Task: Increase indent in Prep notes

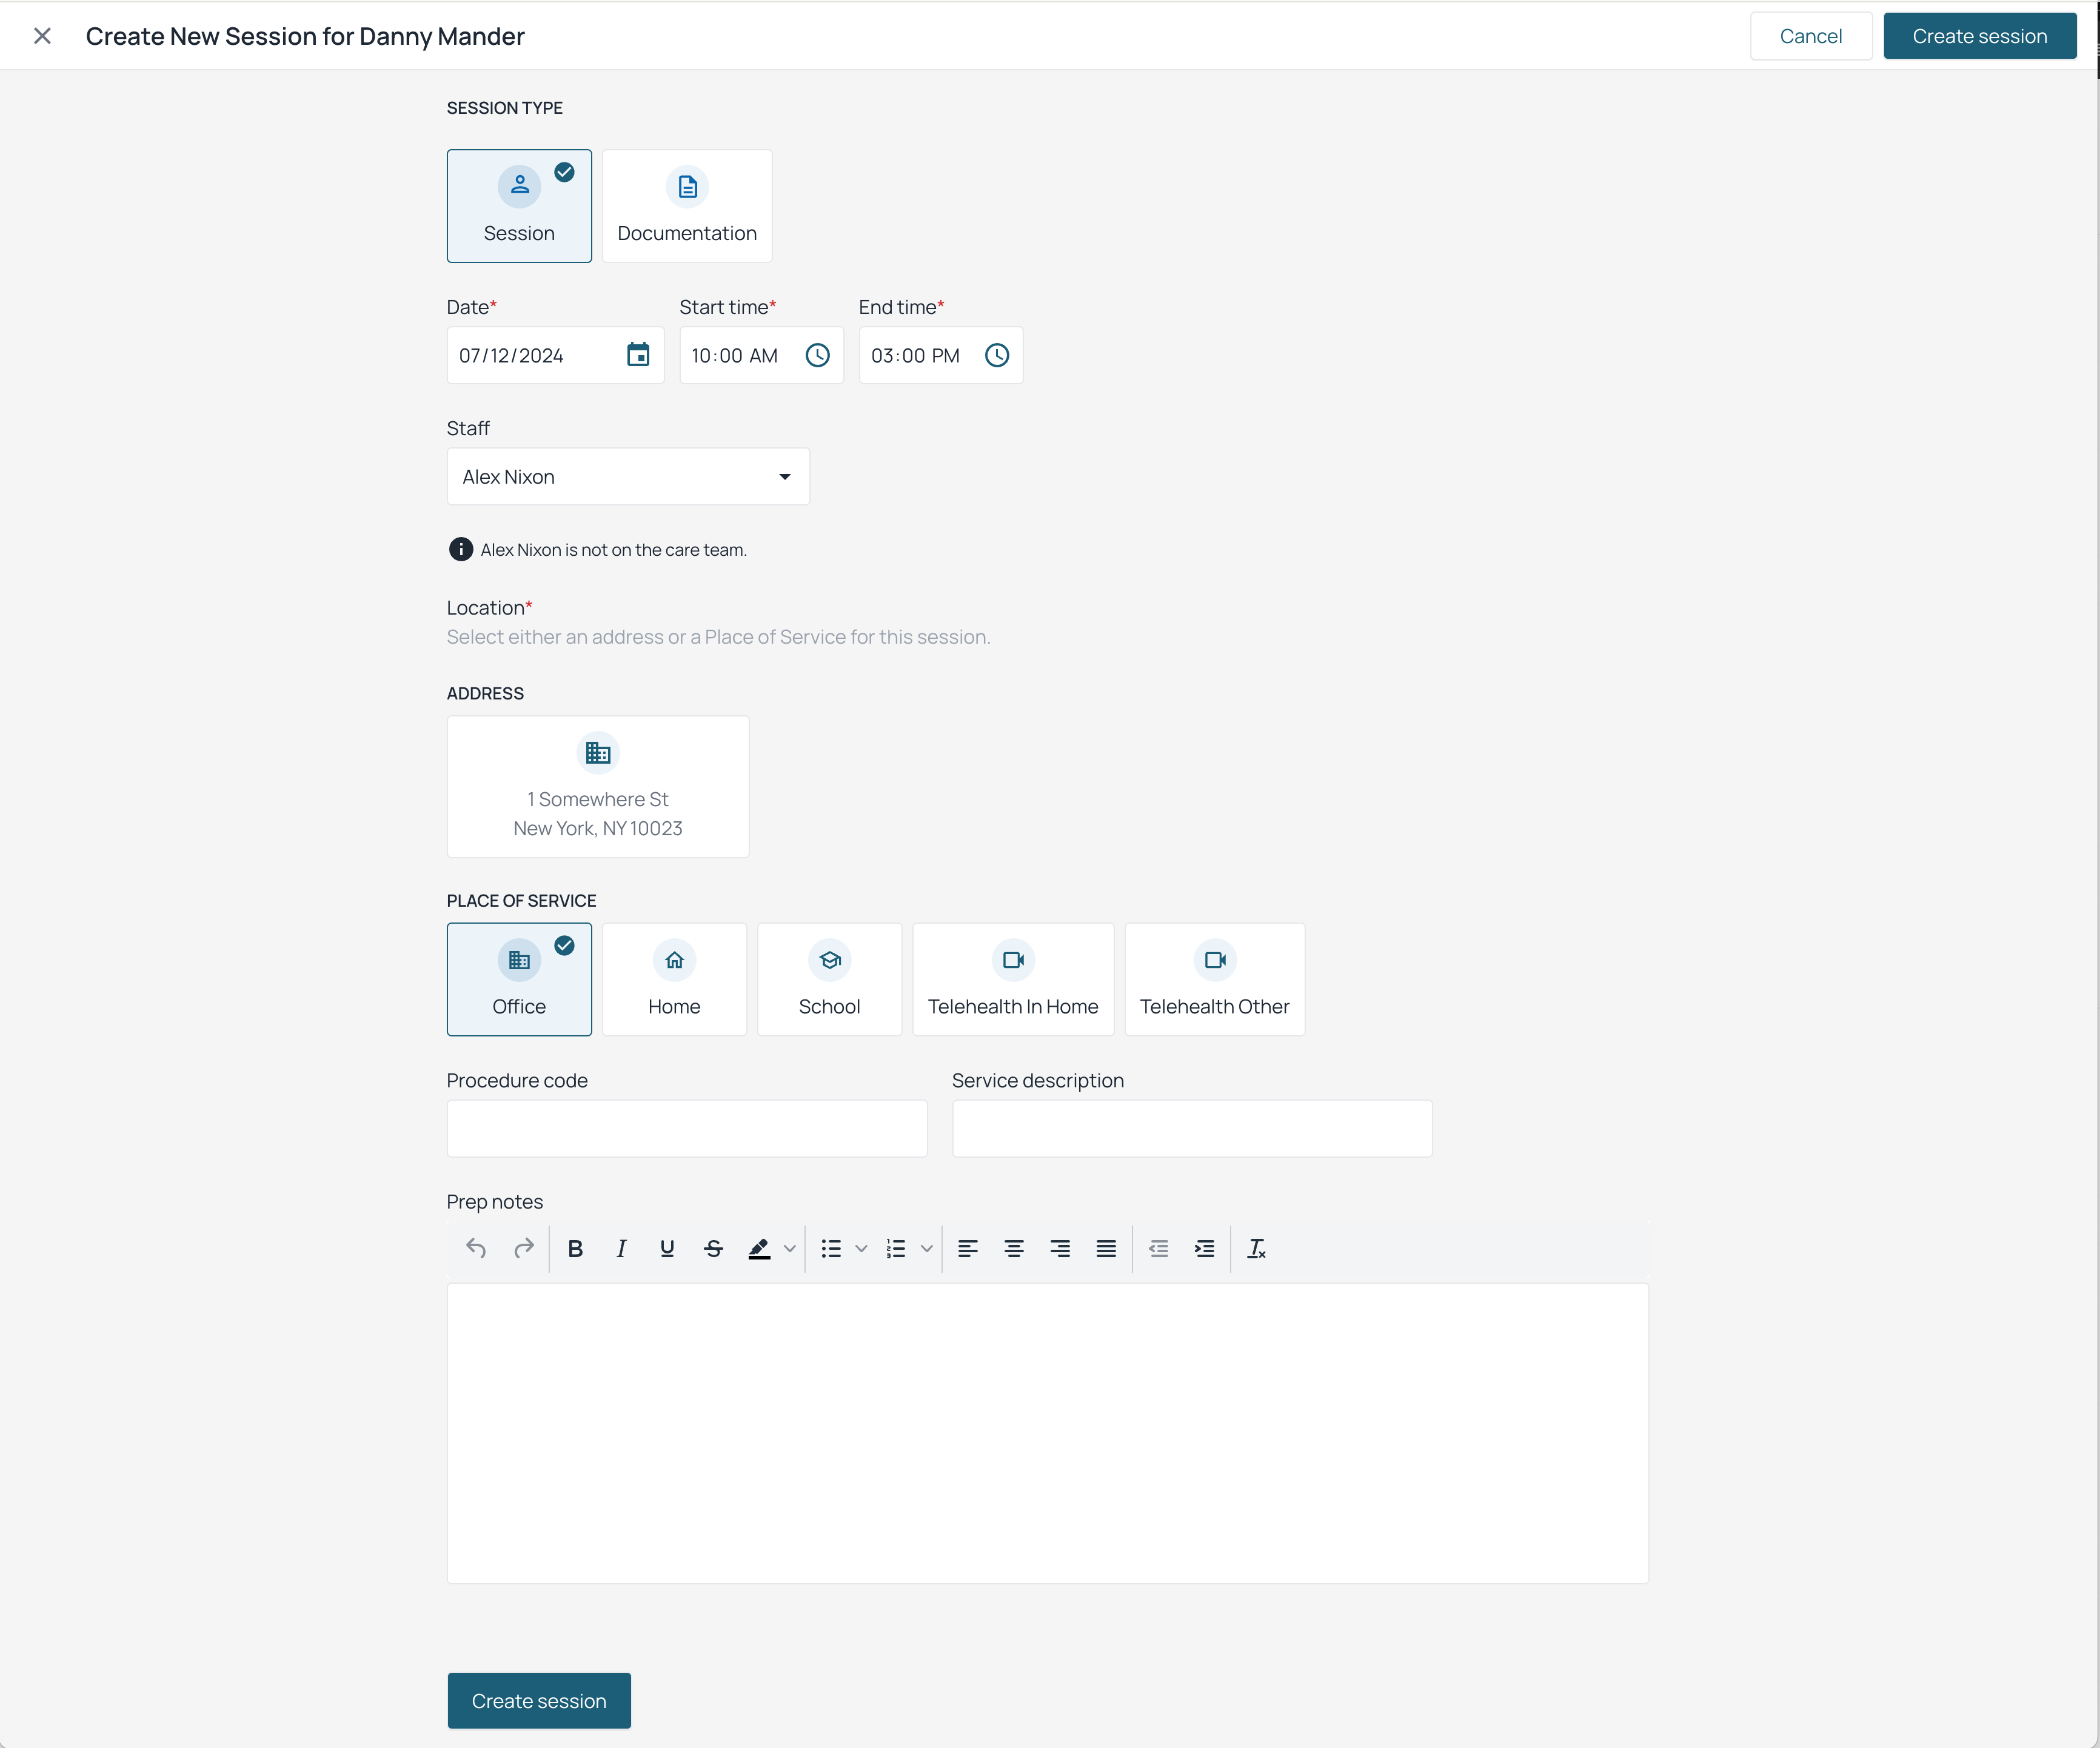Action: (x=1204, y=1248)
